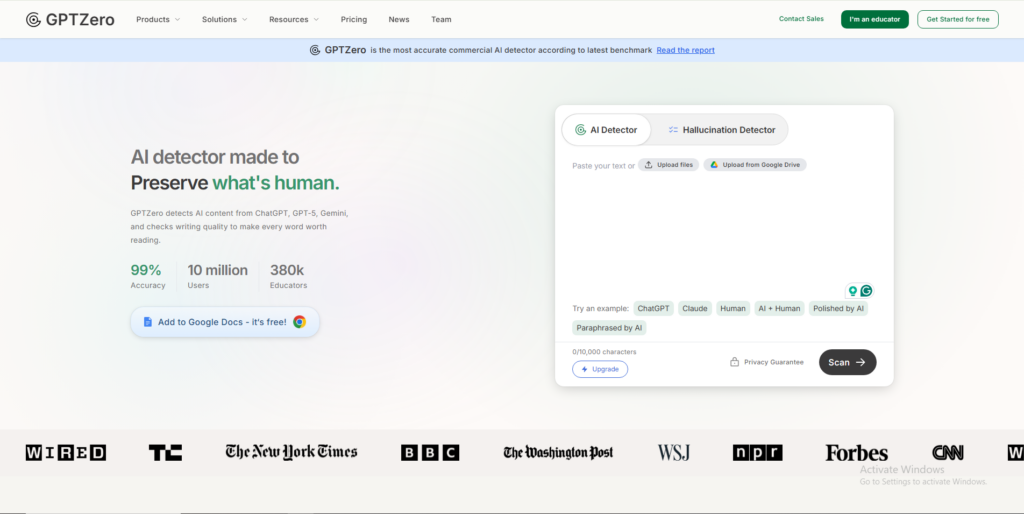The image size is (1024, 514).
Task: Try the Claude example chip
Action: pos(694,308)
